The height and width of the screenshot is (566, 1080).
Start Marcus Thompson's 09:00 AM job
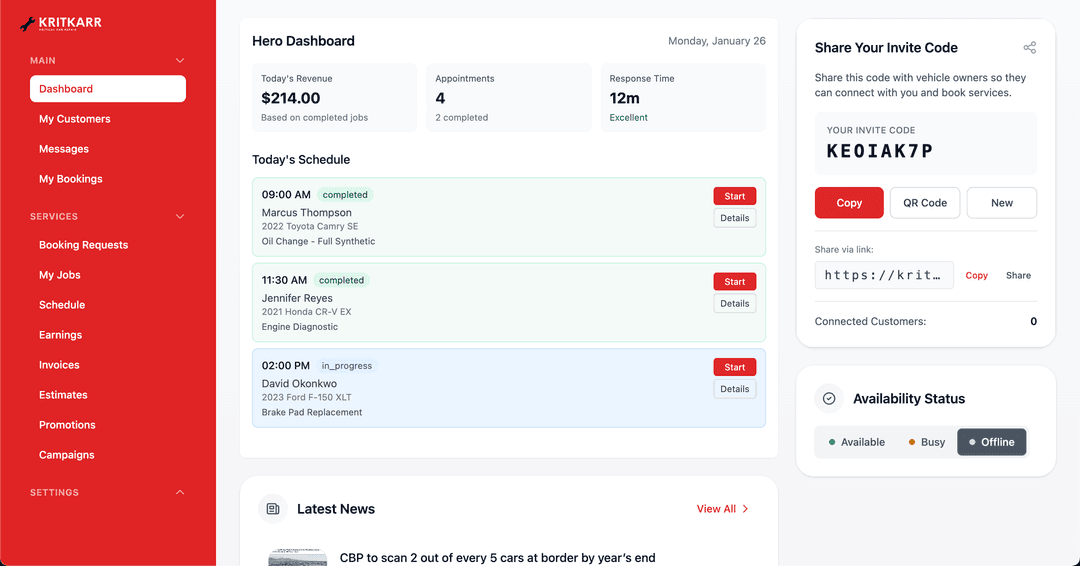(734, 196)
